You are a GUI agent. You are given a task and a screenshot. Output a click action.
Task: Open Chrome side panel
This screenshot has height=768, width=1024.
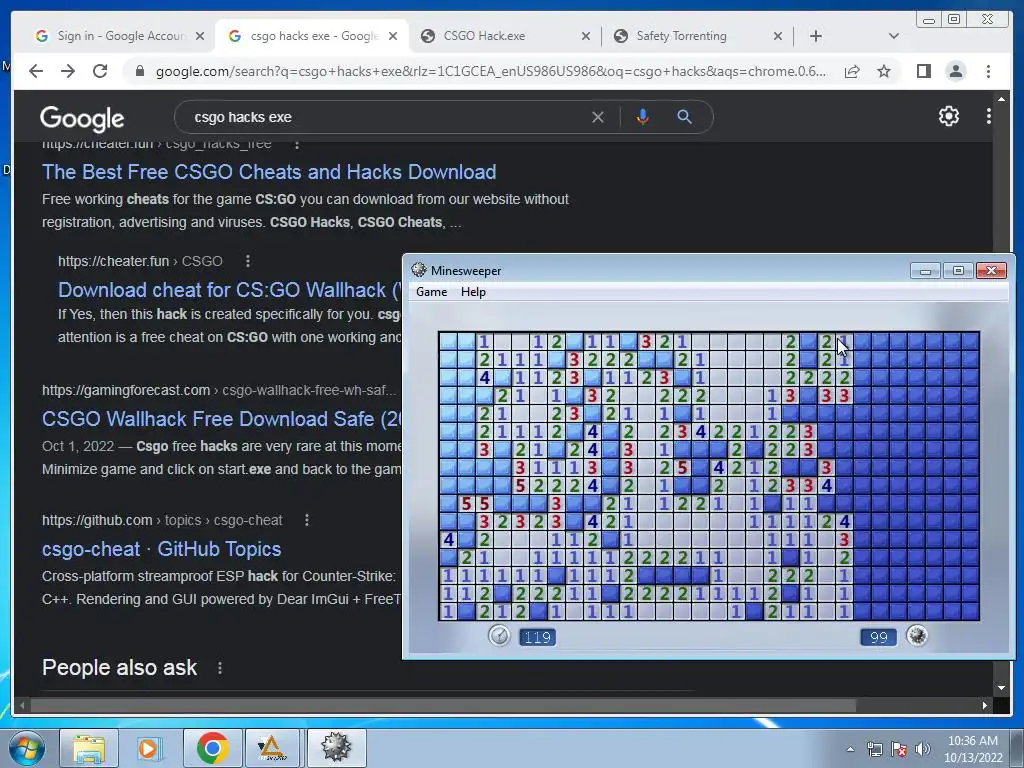point(923,71)
